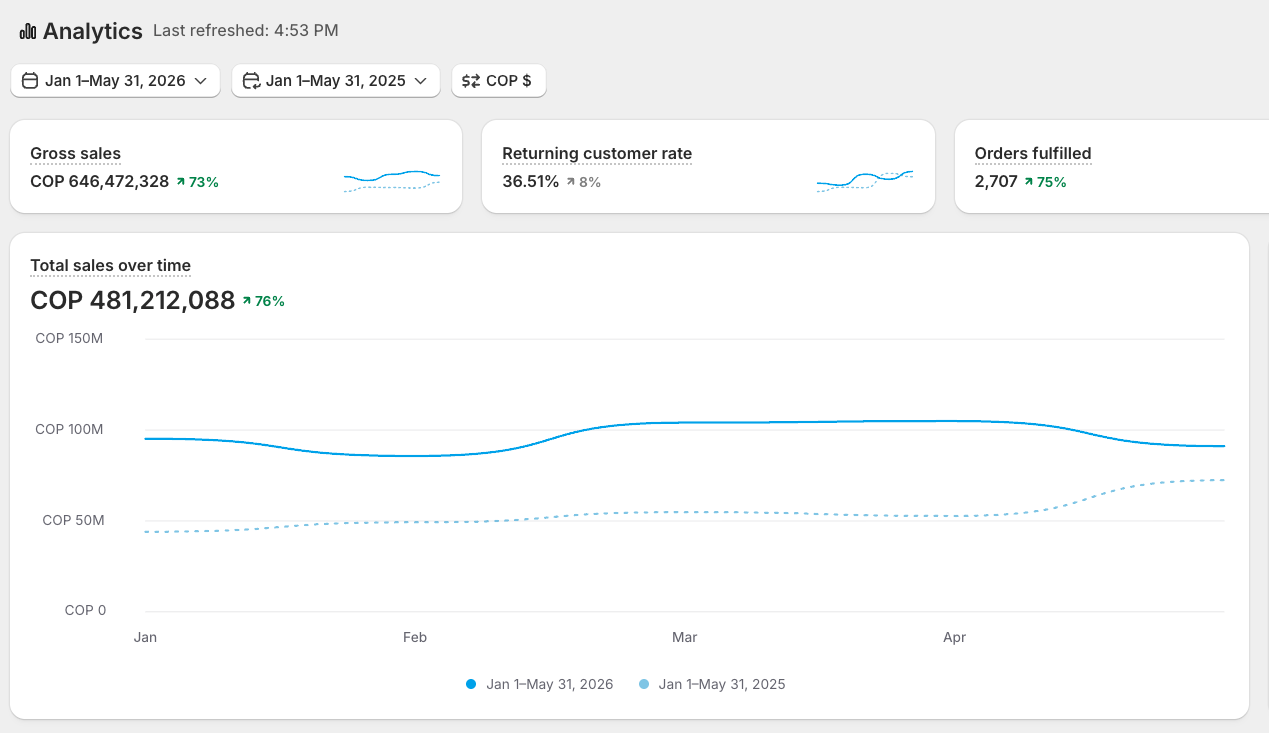1269x733 pixels.
Task: Open the Orders fulfilled report
Action: tap(1033, 154)
